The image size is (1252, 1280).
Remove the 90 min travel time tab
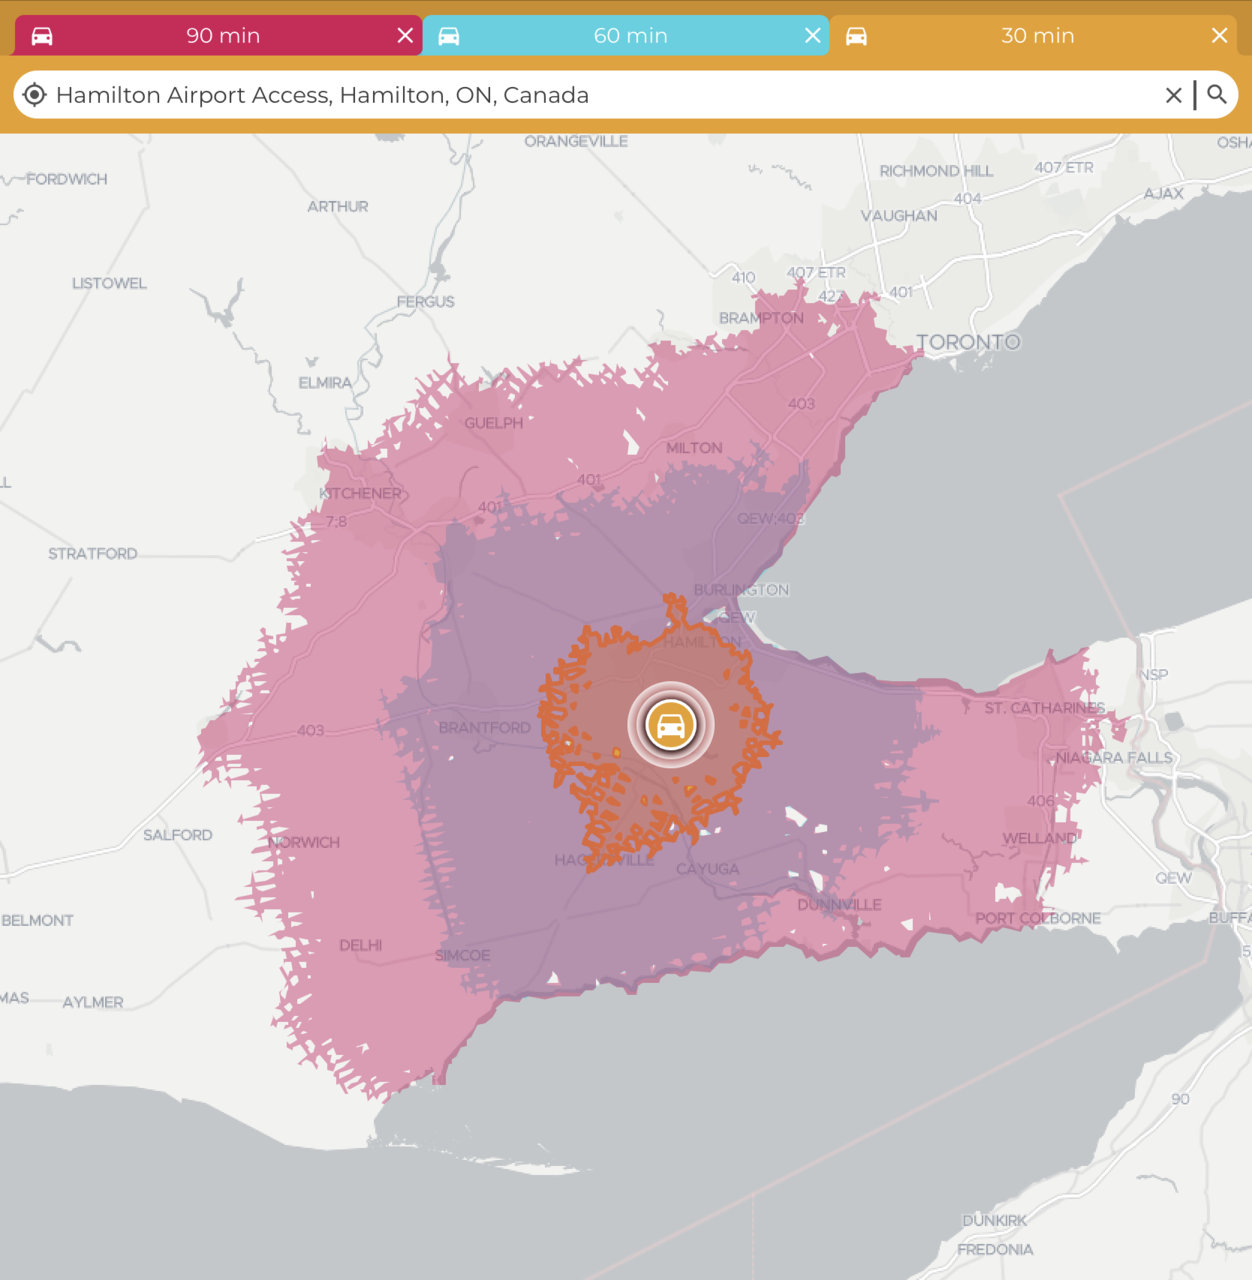405,36
